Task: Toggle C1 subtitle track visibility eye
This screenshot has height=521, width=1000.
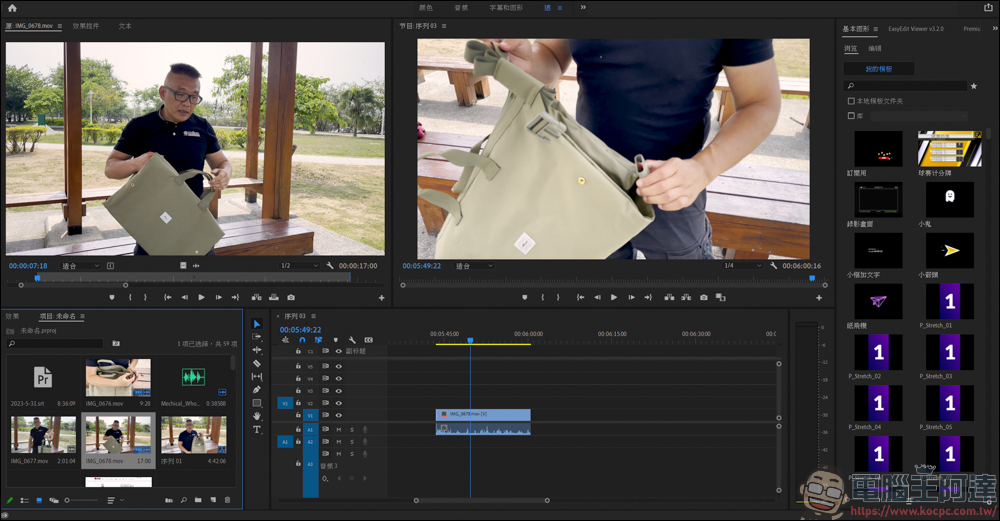Action: click(339, 351)
